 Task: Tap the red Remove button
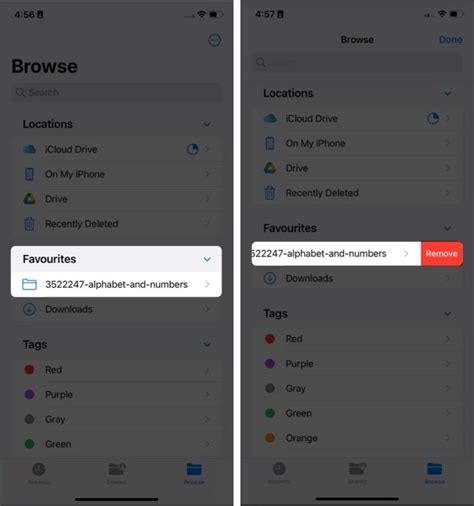pyautogui.click(x=442, y=254)
